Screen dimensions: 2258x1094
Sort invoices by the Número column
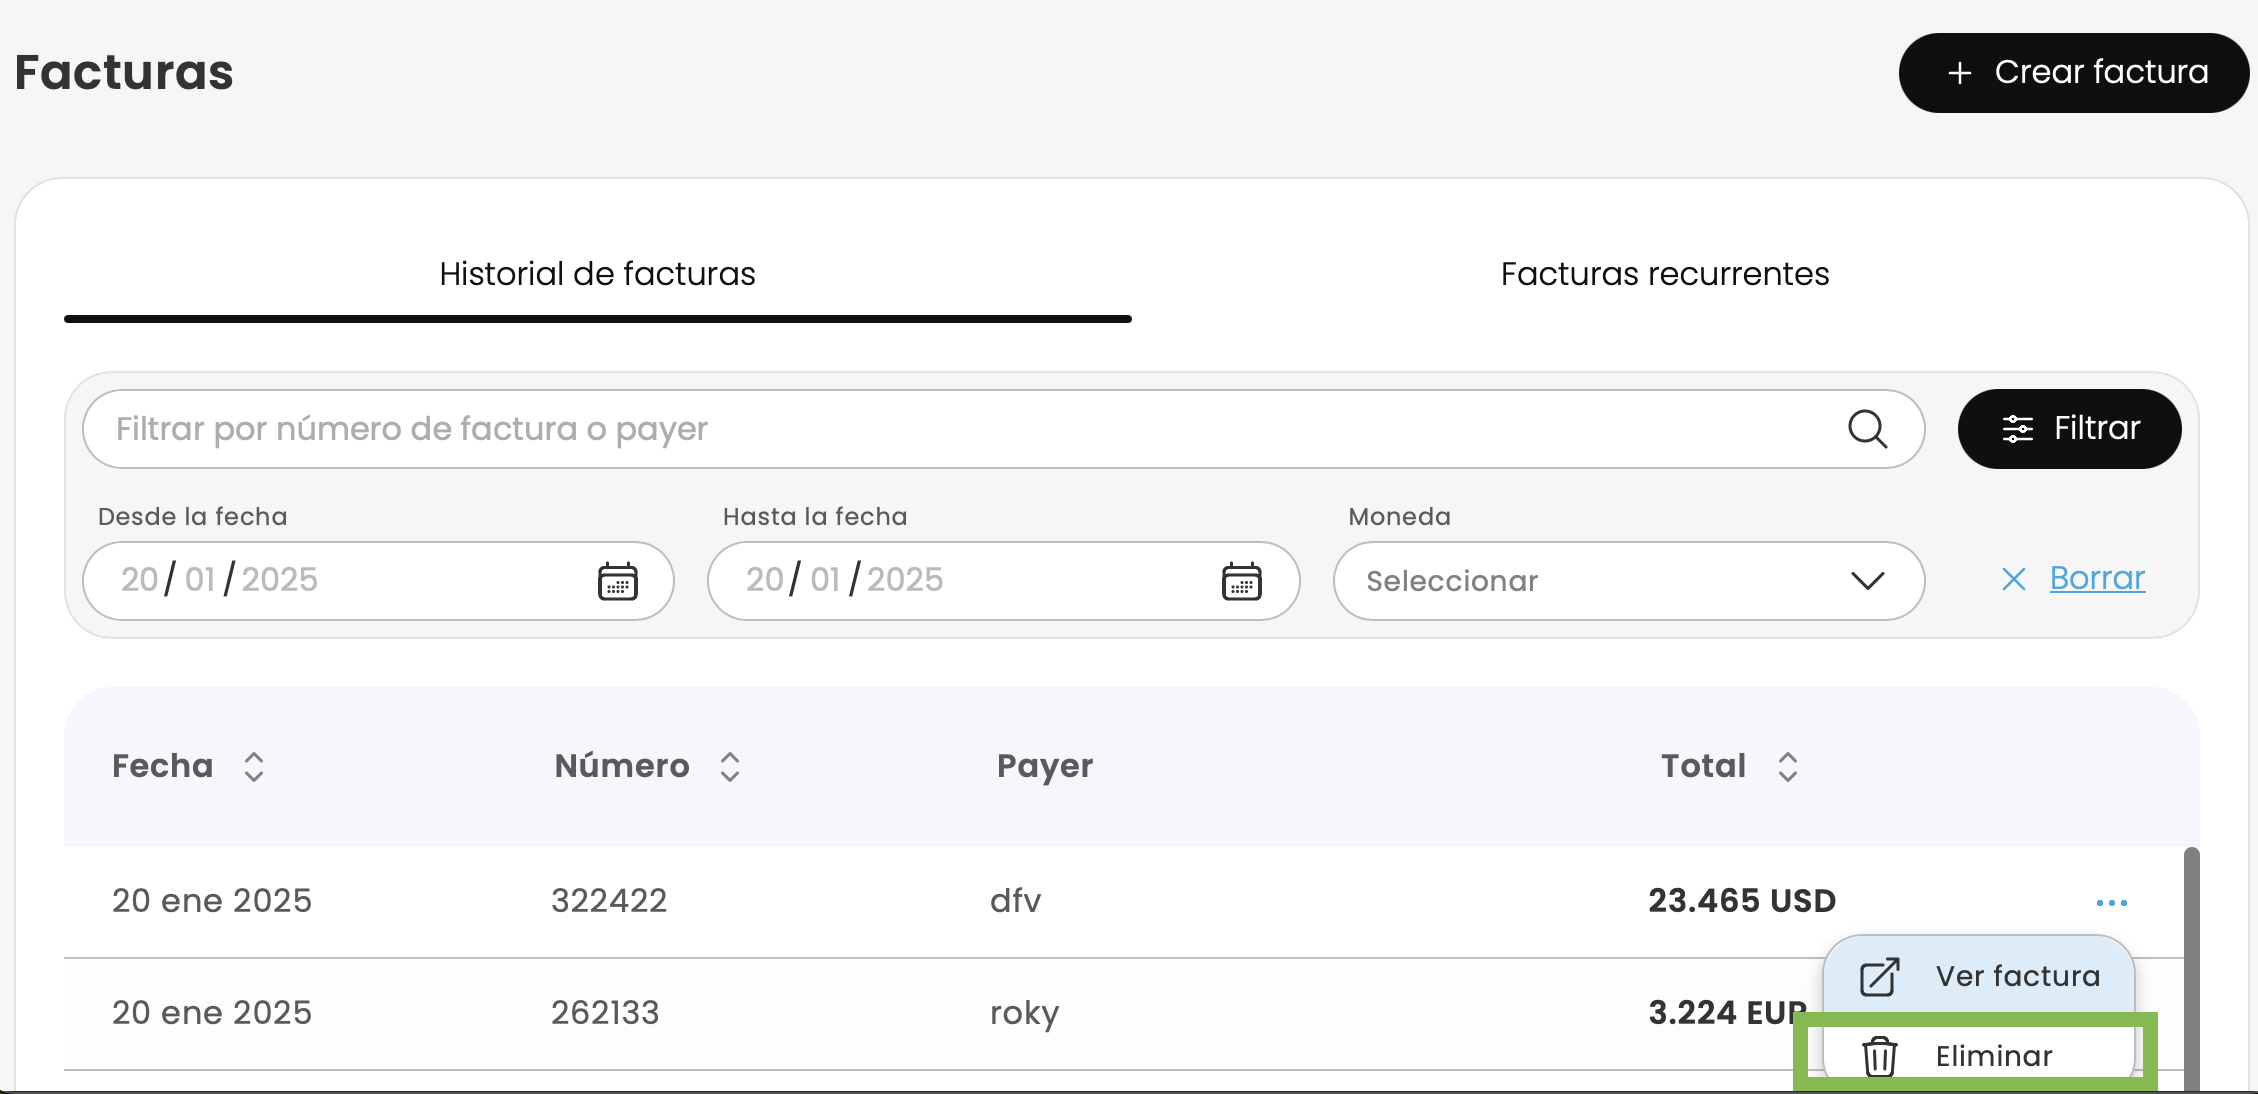coord(730,767)
